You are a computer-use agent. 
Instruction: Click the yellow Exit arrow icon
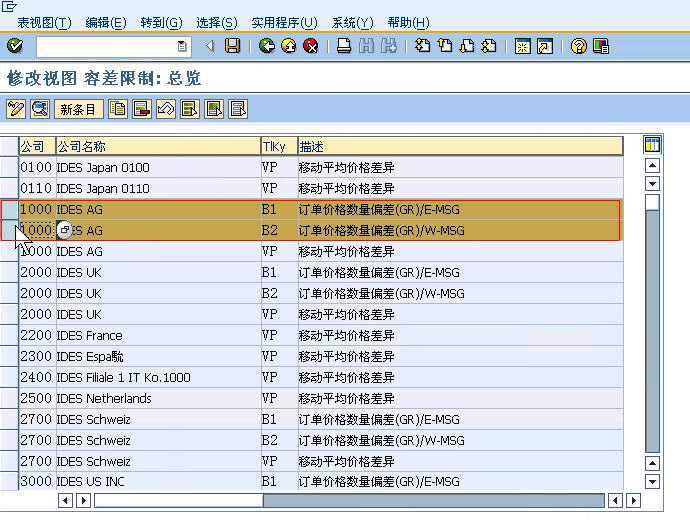click(289, 46)
